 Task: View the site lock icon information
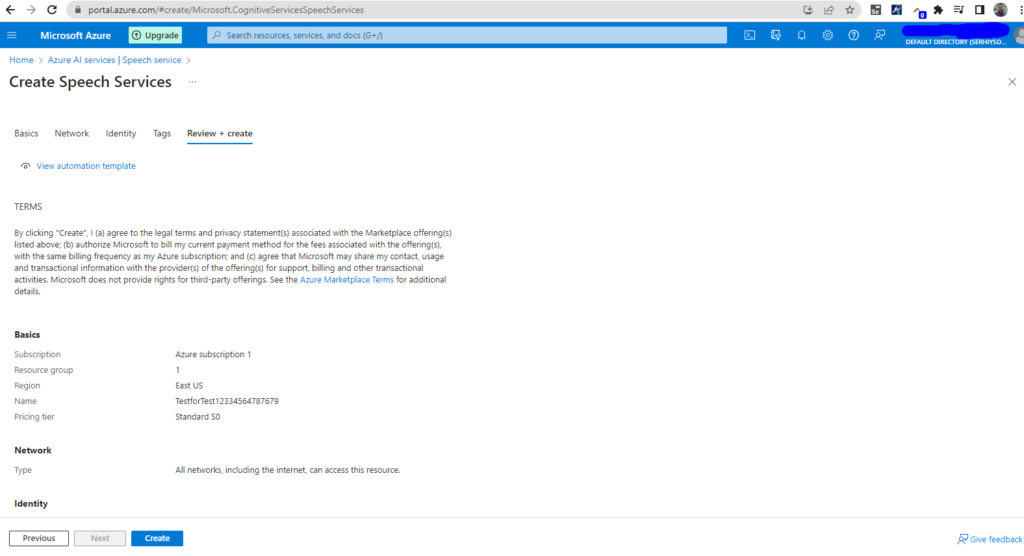coord(78,10)
